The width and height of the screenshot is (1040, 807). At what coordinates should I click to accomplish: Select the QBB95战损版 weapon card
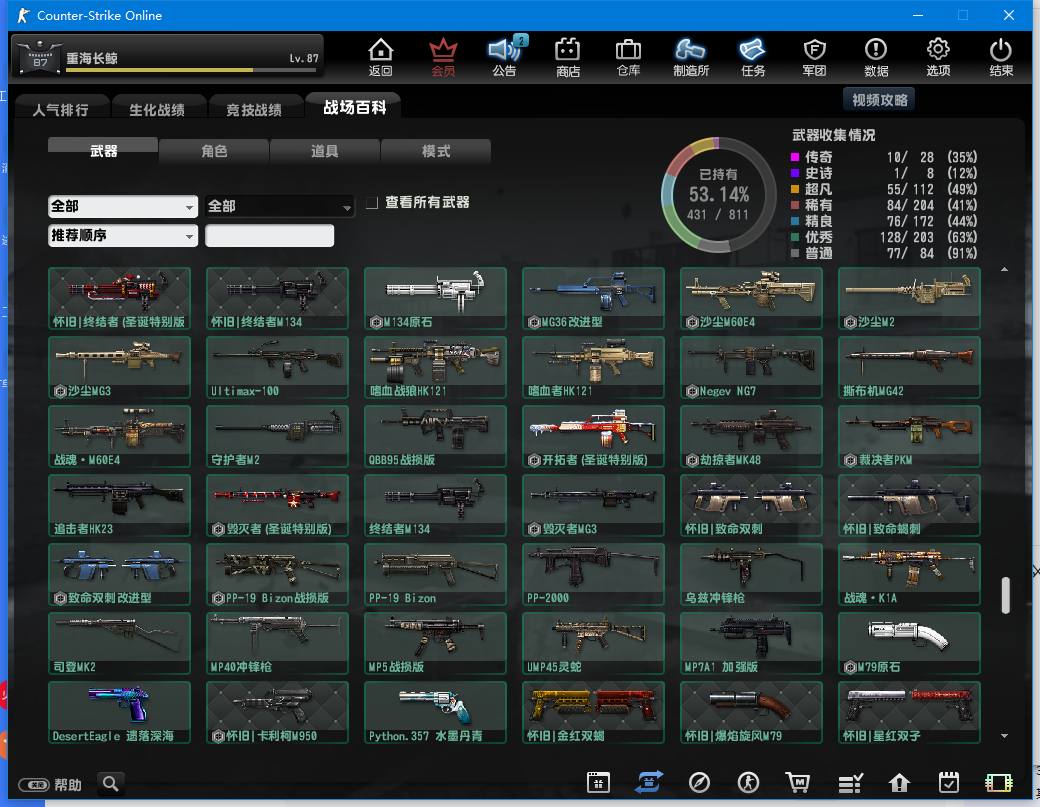pyautogui.click(x=435, y=436)
